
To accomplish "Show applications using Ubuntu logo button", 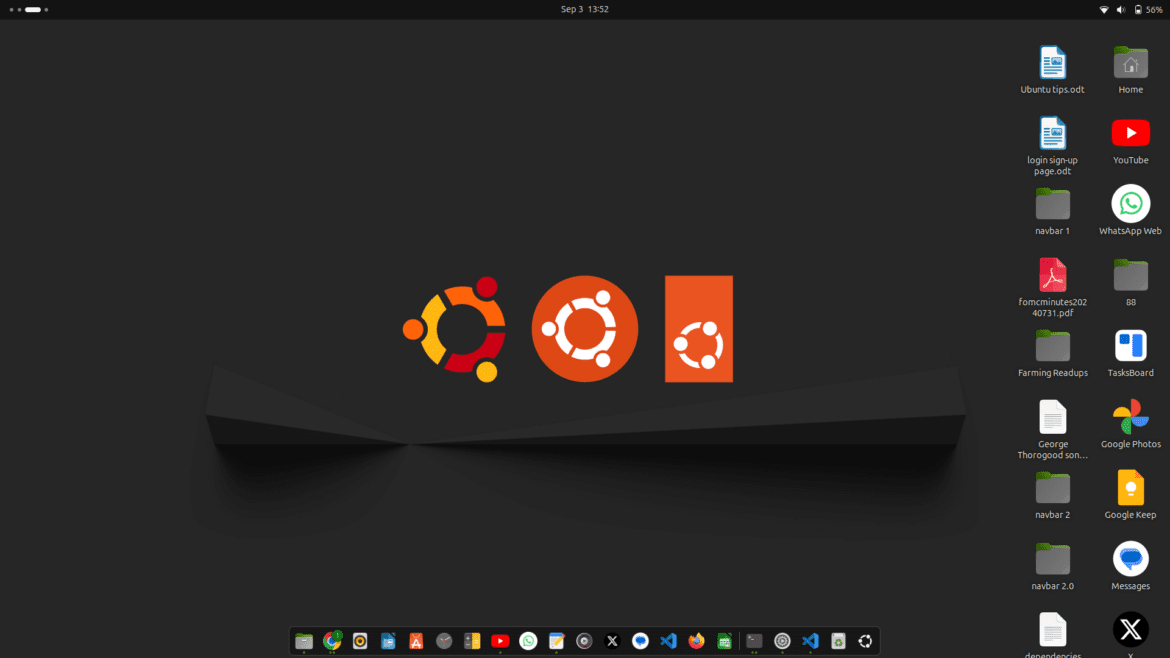I will click(x=866, y=641).
